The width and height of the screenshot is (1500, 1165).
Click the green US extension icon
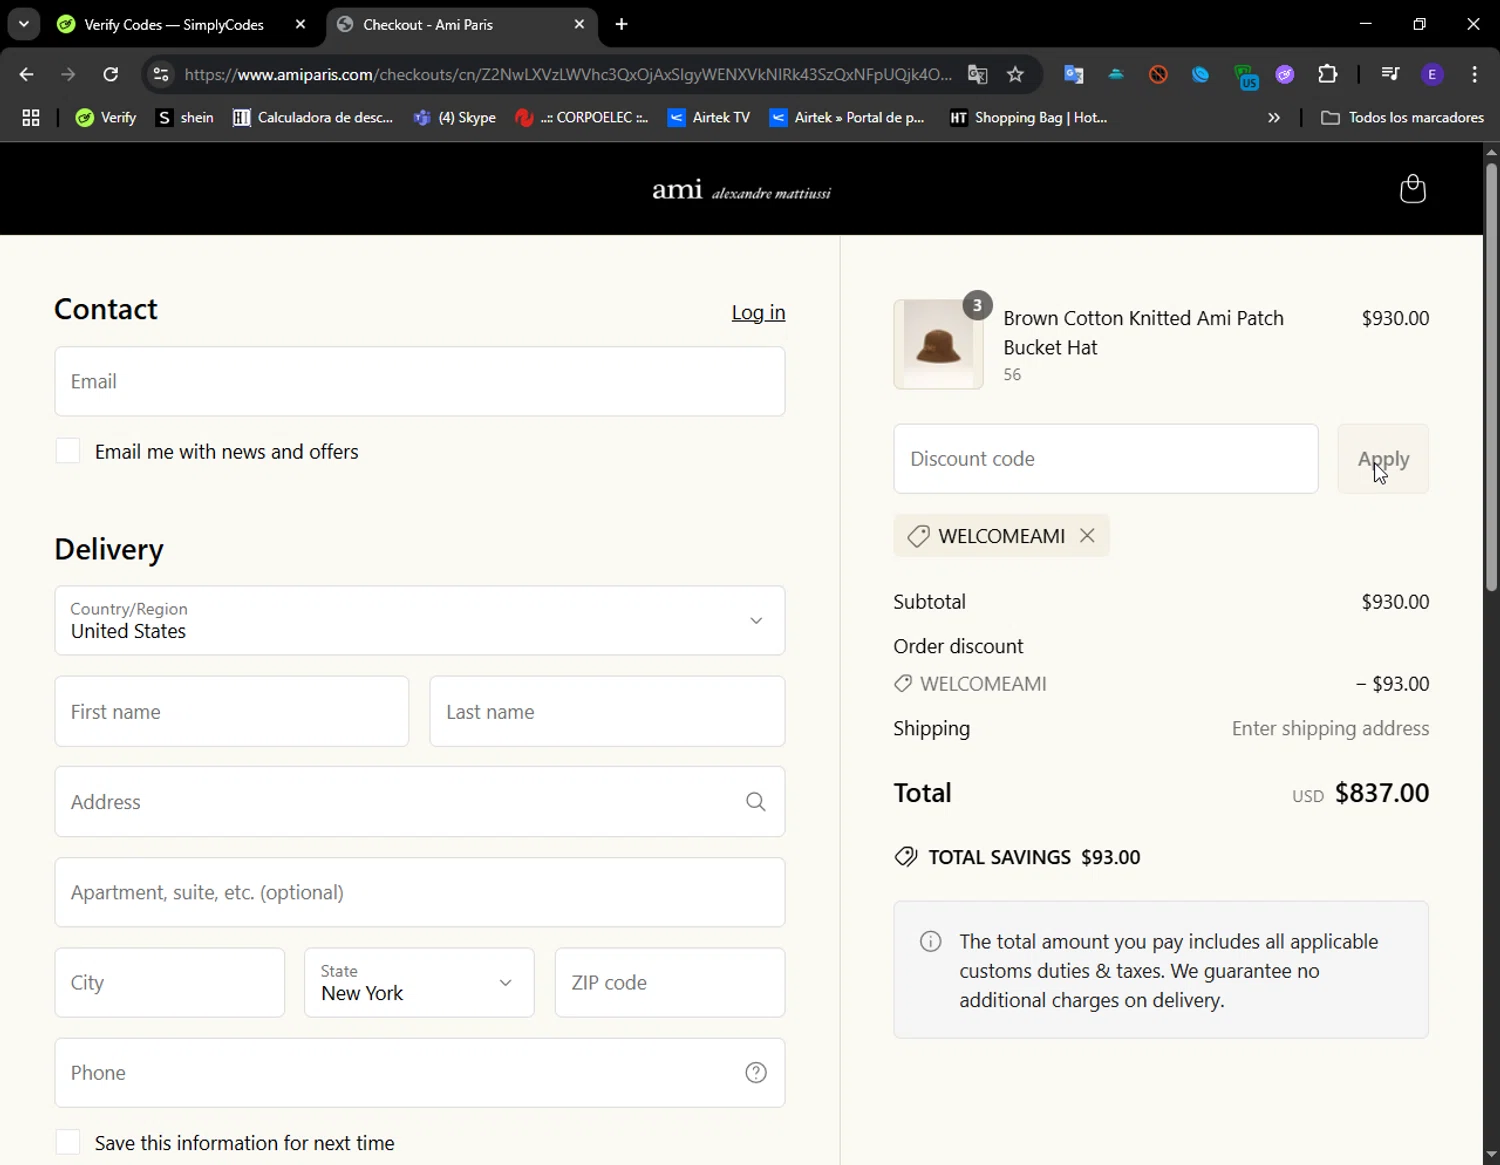tap(1245, 76)
